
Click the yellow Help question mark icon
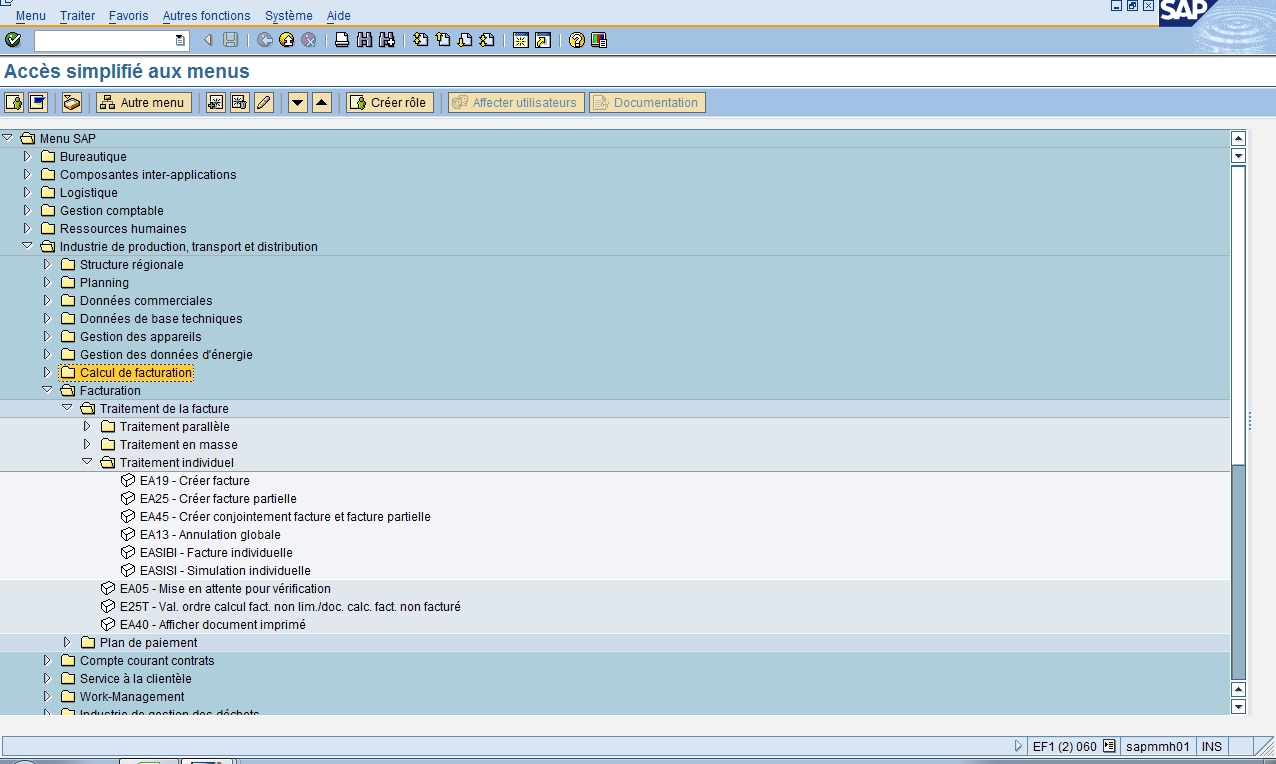(577, 40)
